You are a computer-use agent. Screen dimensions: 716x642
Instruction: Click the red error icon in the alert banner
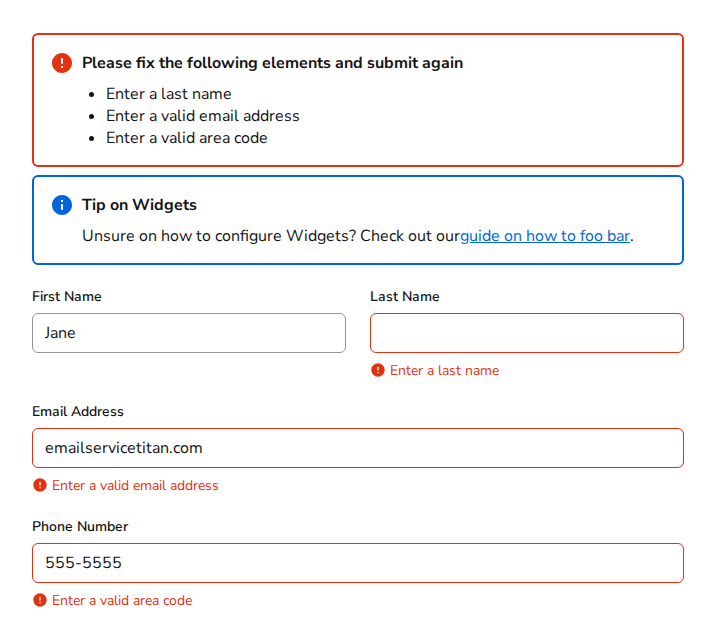[x=61, y=63]
